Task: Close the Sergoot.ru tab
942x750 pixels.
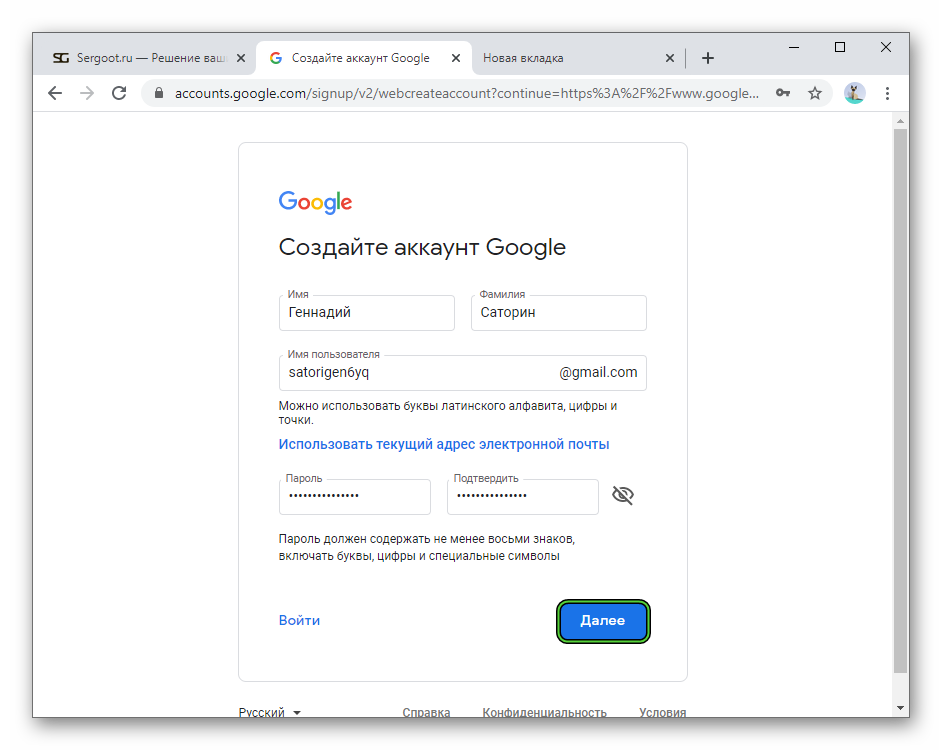Action: 241,58
